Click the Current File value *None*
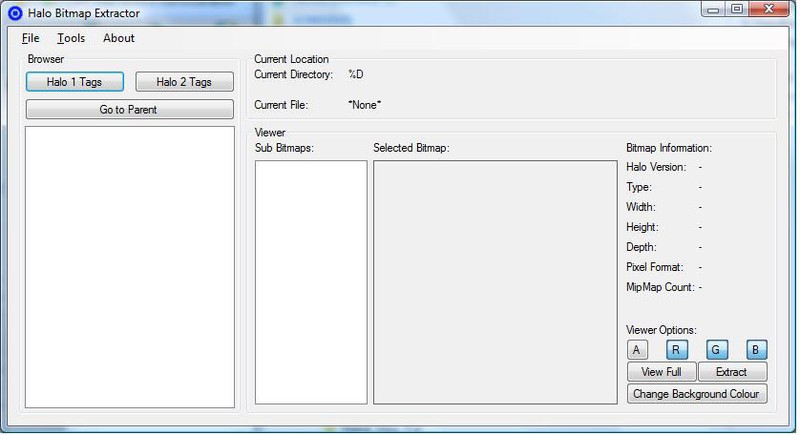The image size is (800, 435). 365,105
